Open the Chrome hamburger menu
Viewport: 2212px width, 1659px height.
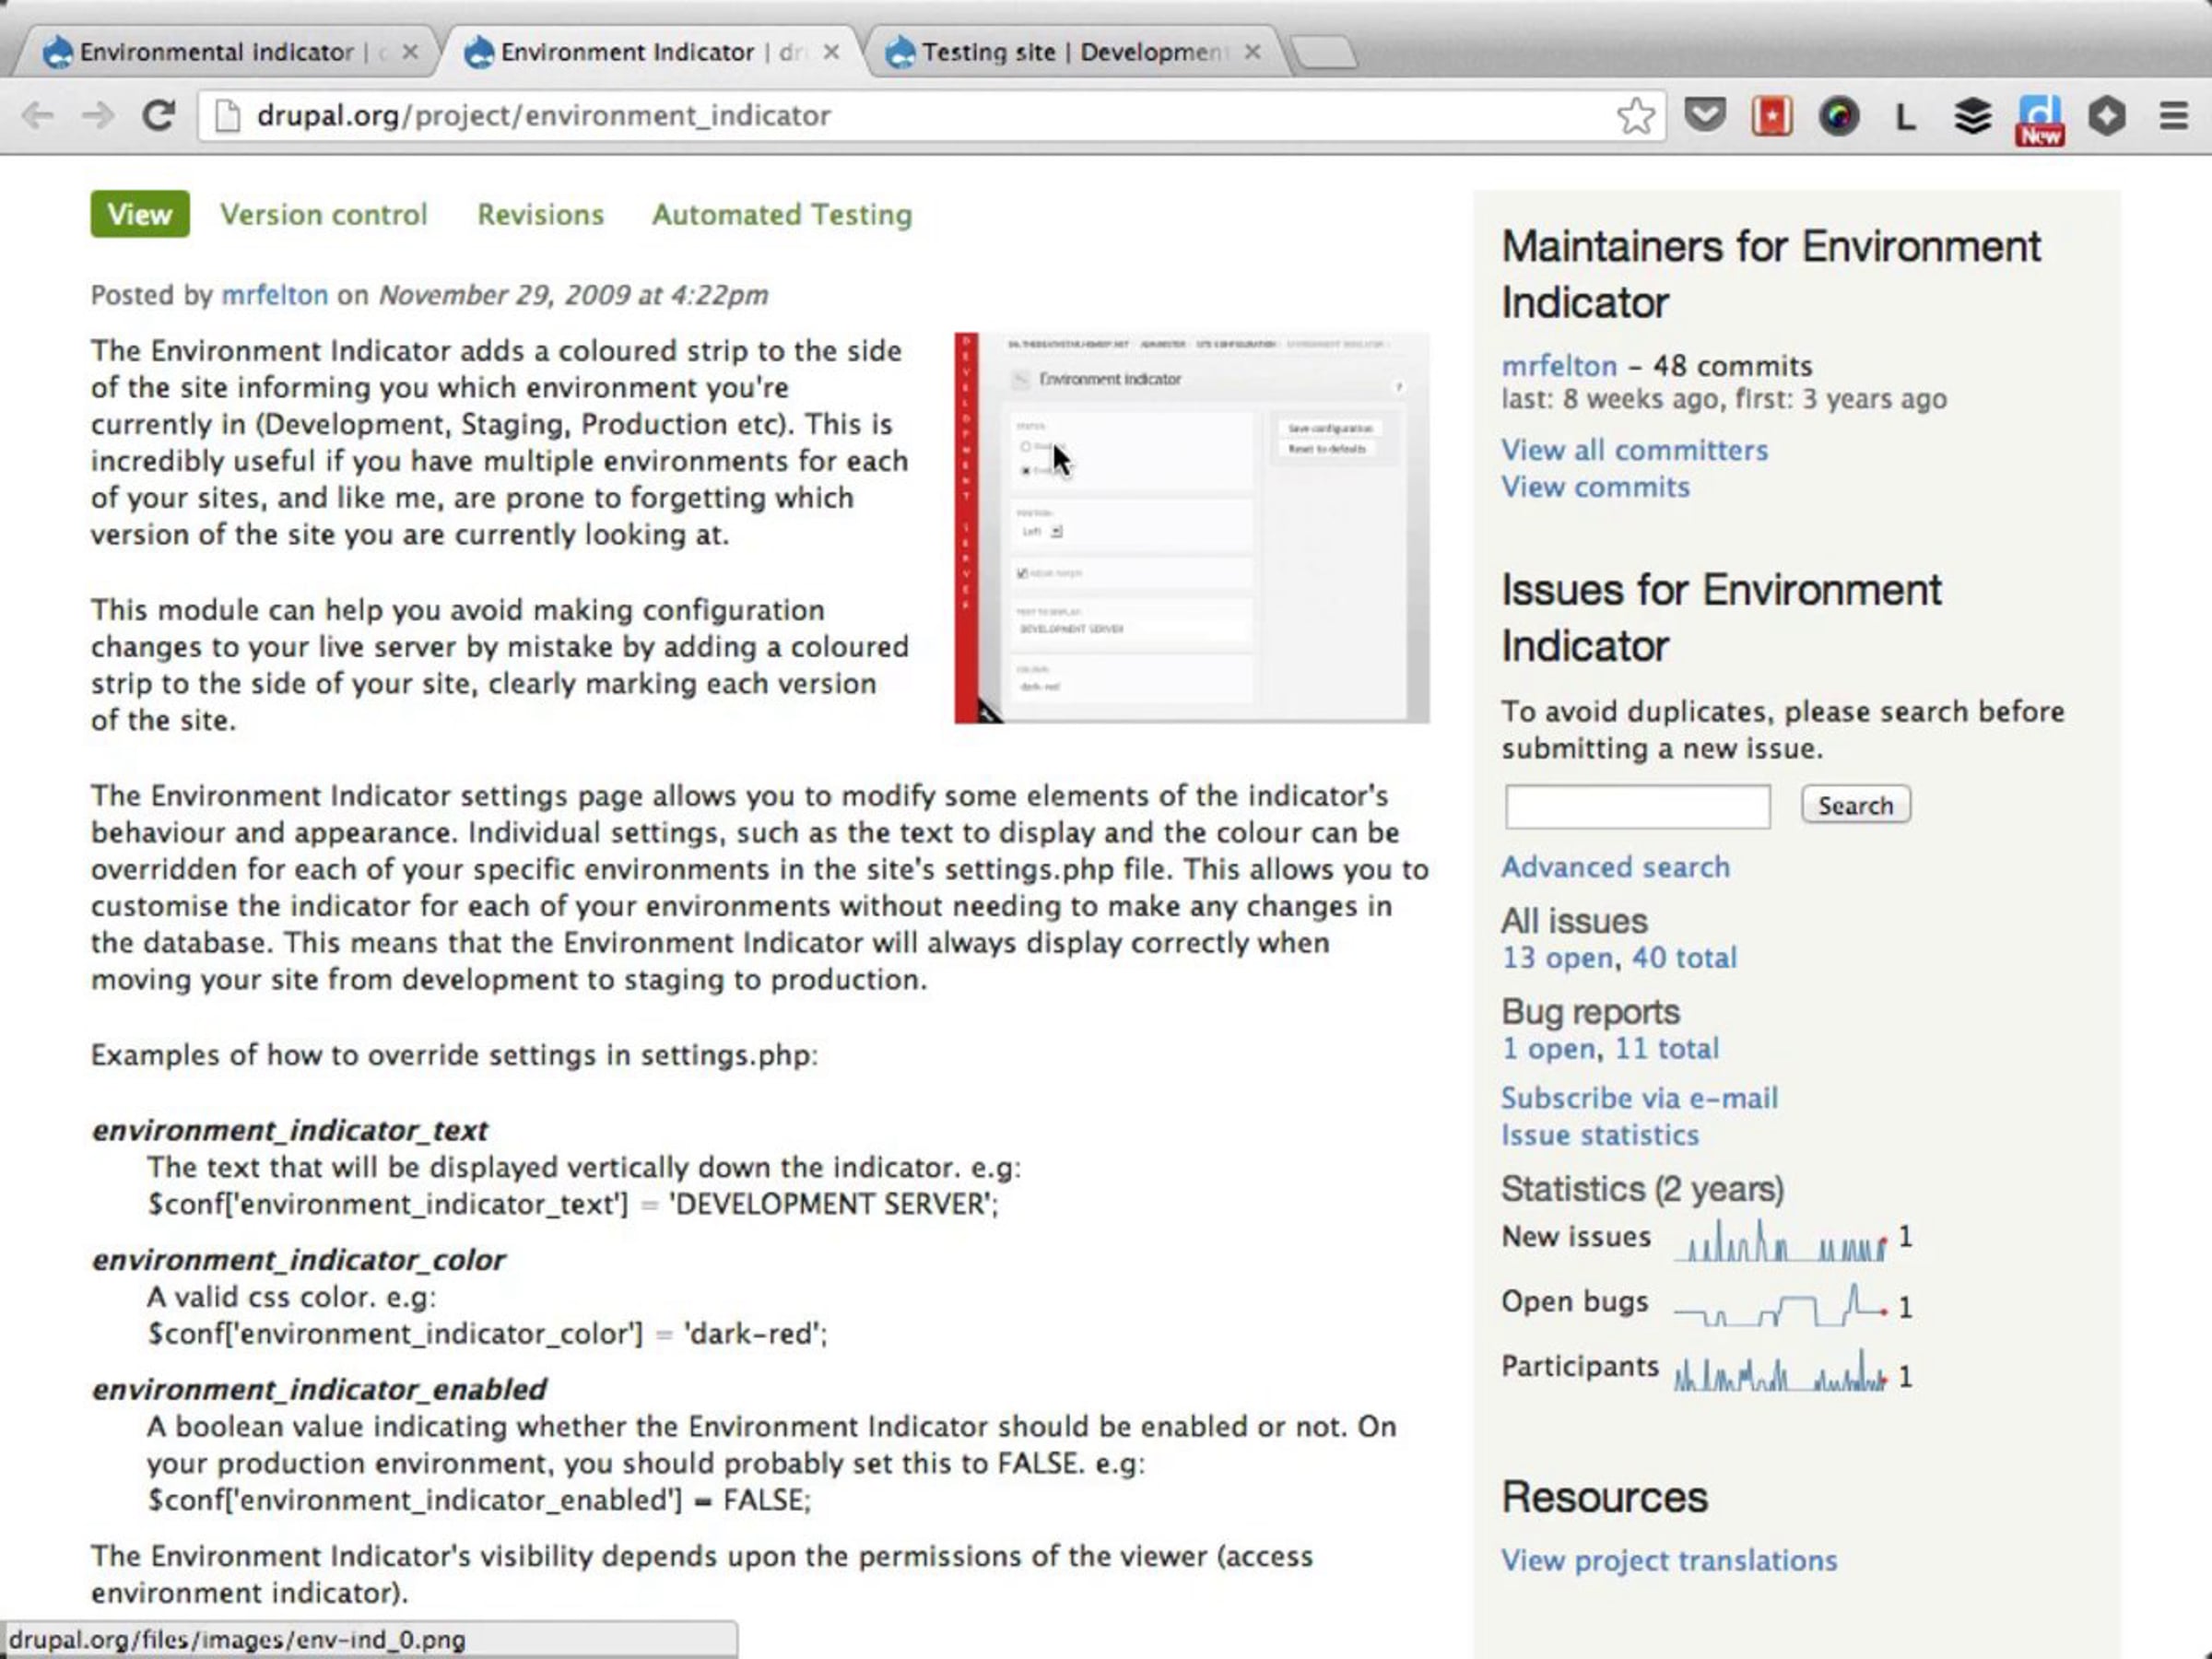pyautogui.click(x=2173, y=116)
